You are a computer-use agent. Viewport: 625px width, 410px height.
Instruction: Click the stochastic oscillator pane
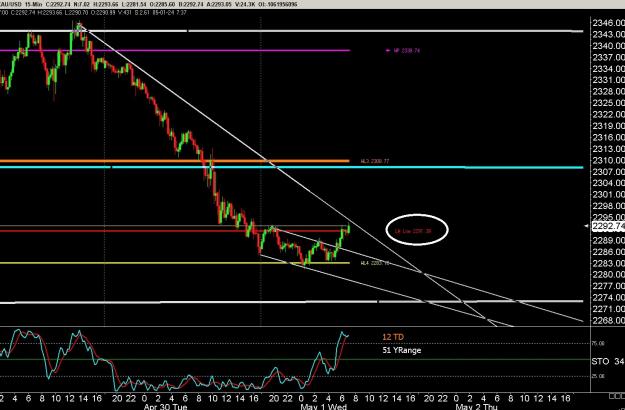[294, 359]
